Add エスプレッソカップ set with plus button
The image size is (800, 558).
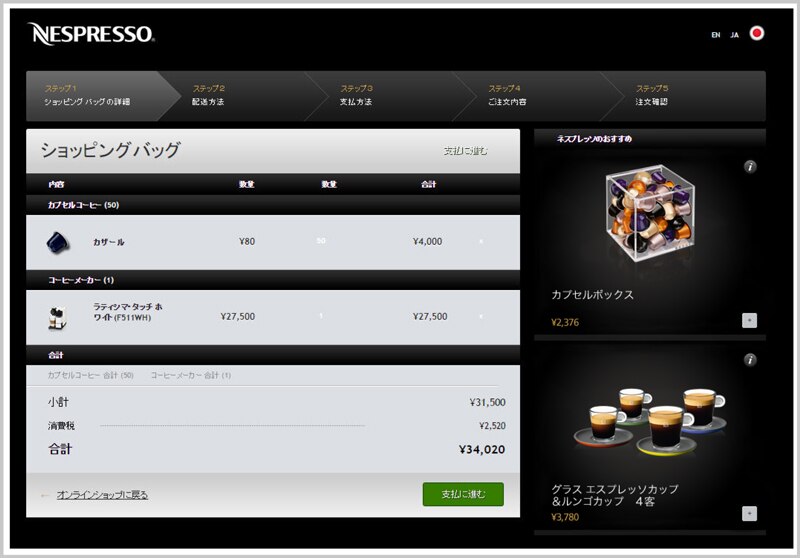(x=749, y=514)
